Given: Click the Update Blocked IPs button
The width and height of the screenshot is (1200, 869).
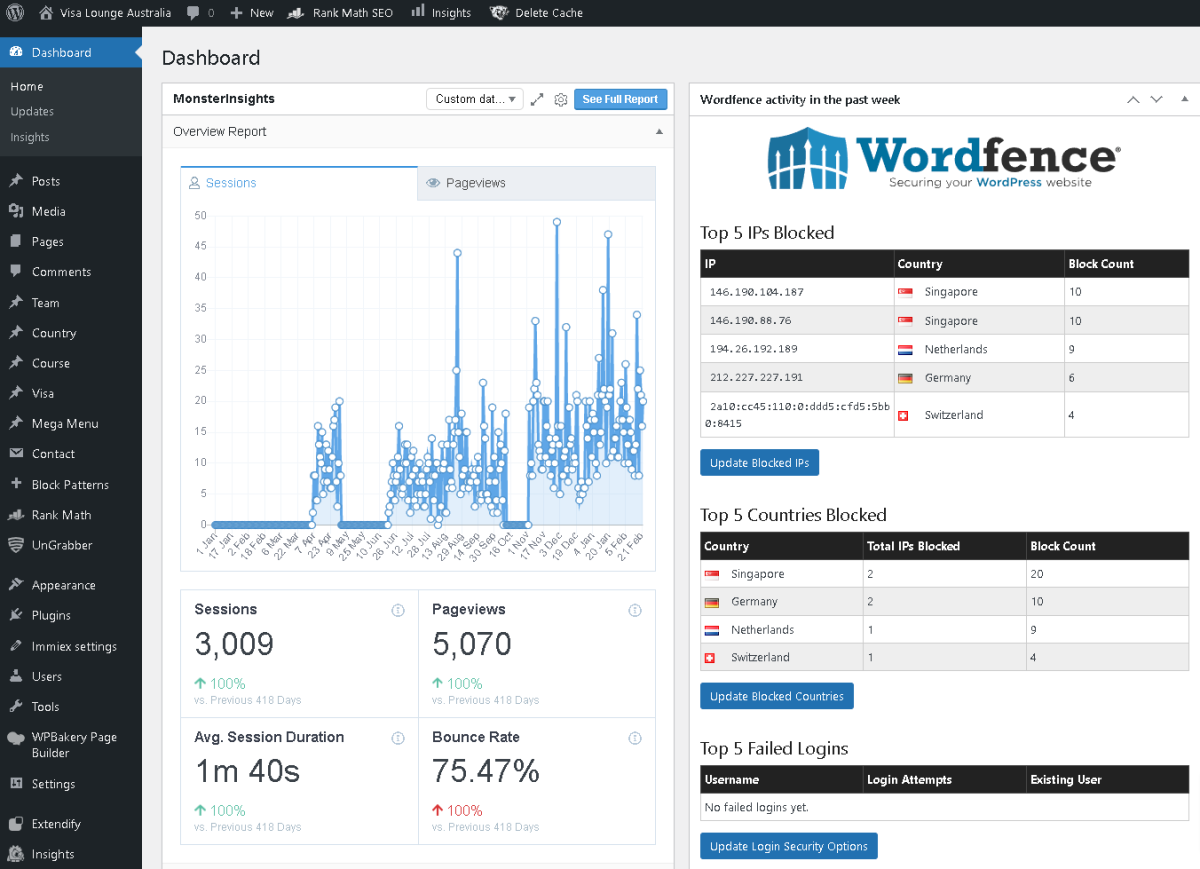Looking at the screenshot, I should (x=759, y=463).
